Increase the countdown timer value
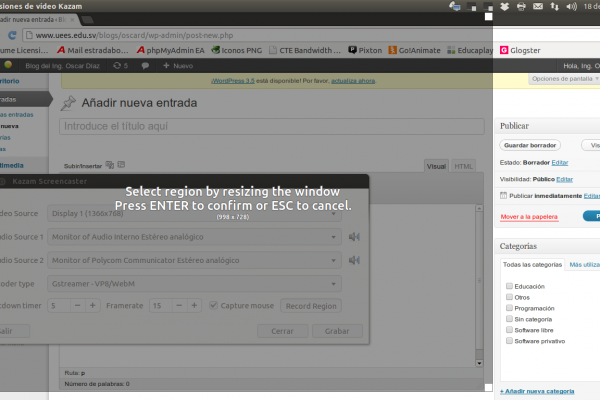Screen dimensions: 600x400 [x=93, y=305]
